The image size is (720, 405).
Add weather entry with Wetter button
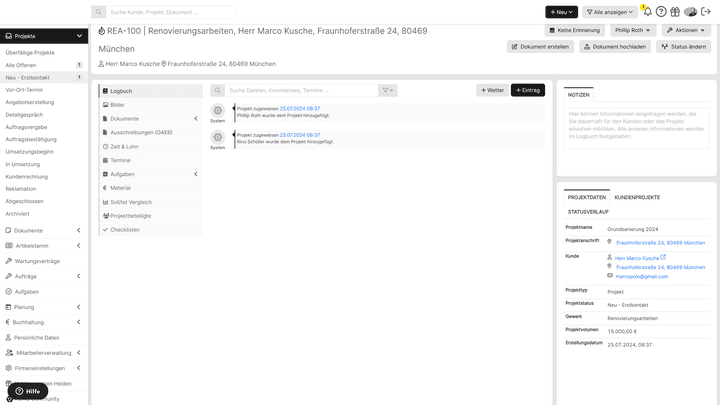tap(492, 90)
